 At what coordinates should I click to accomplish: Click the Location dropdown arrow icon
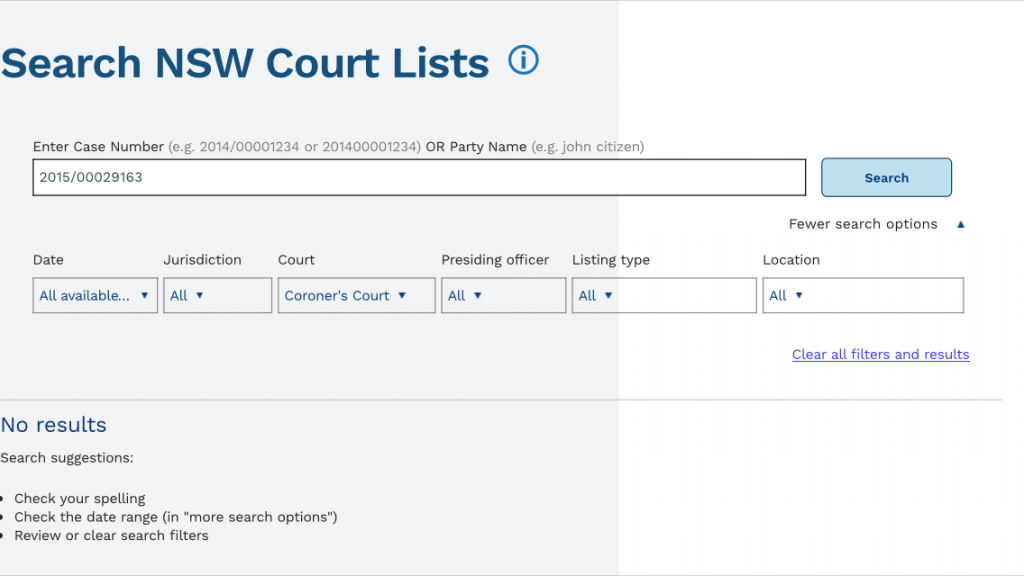point(798,295)
